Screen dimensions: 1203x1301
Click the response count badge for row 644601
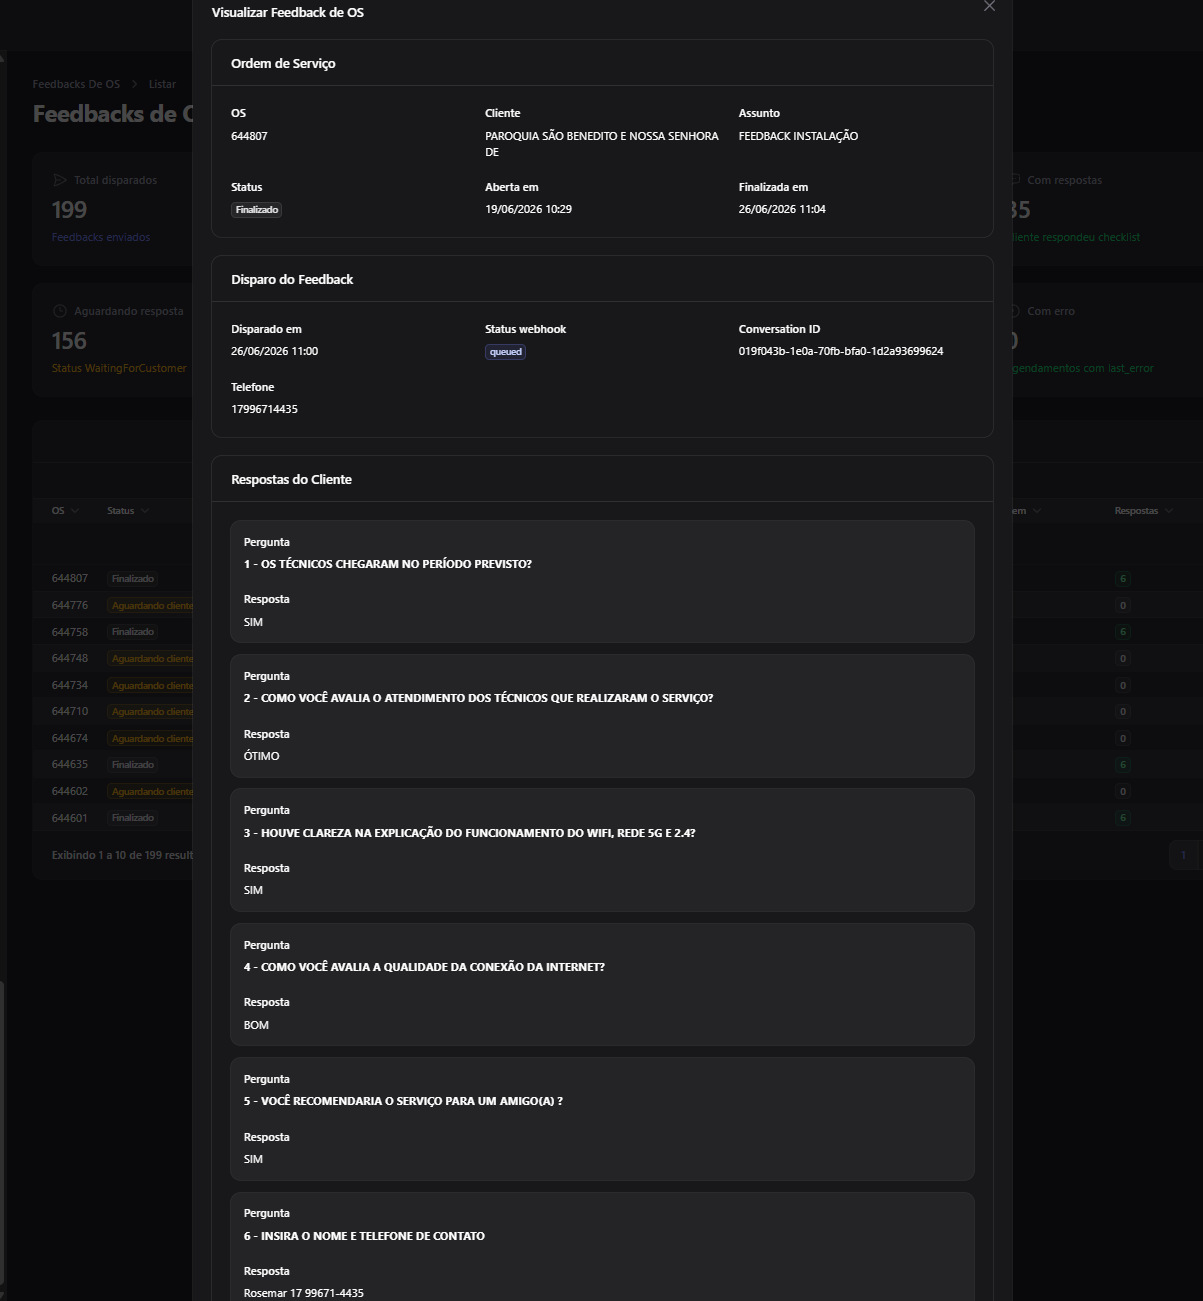pos(1123,818)
